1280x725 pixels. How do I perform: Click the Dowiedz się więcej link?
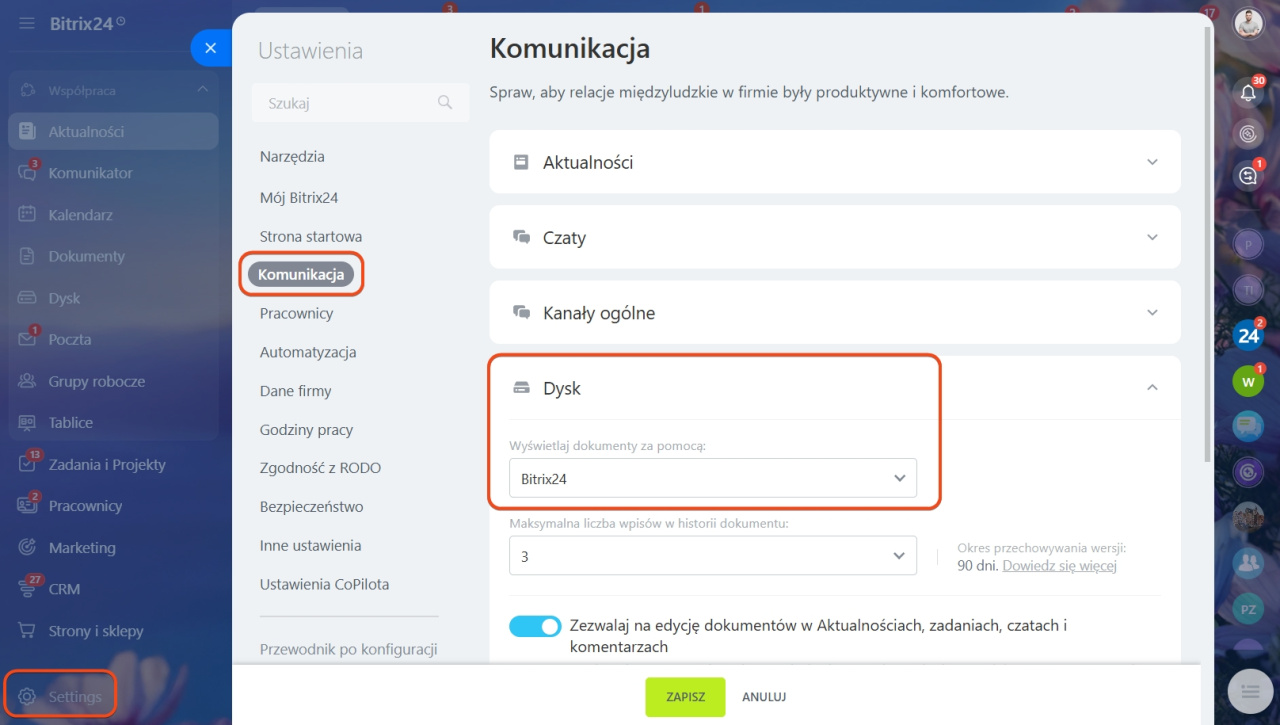[1059, 566]
